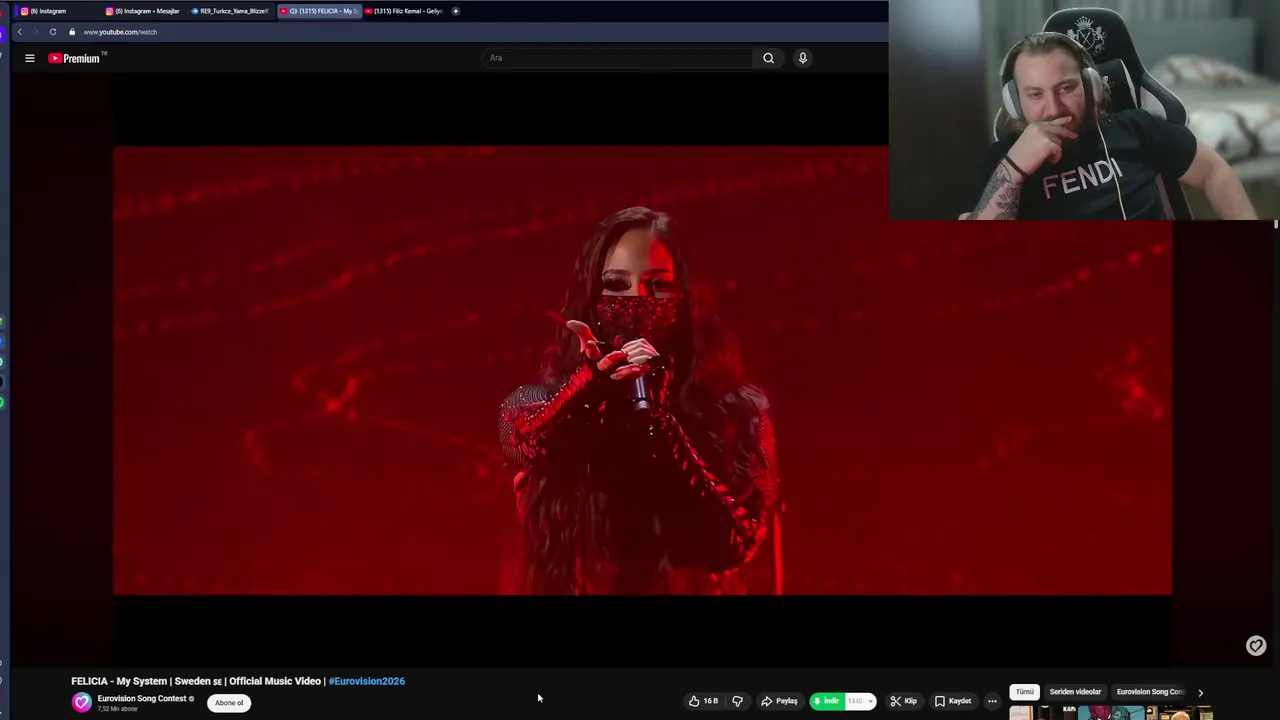The height and width of the screenshot is (720, 1280).
Task: View site info via padlock icon
Action: (72, 32)
